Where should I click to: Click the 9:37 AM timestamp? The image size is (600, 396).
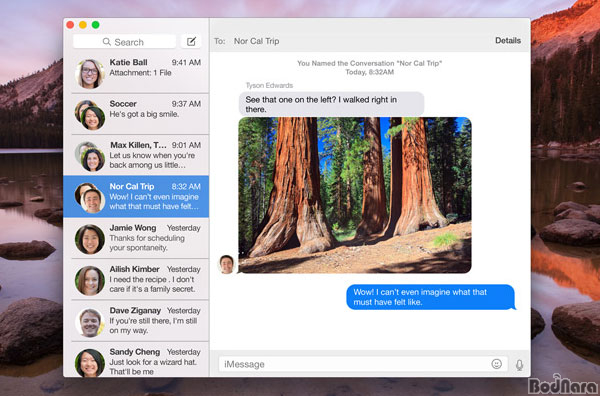point(186,104)
